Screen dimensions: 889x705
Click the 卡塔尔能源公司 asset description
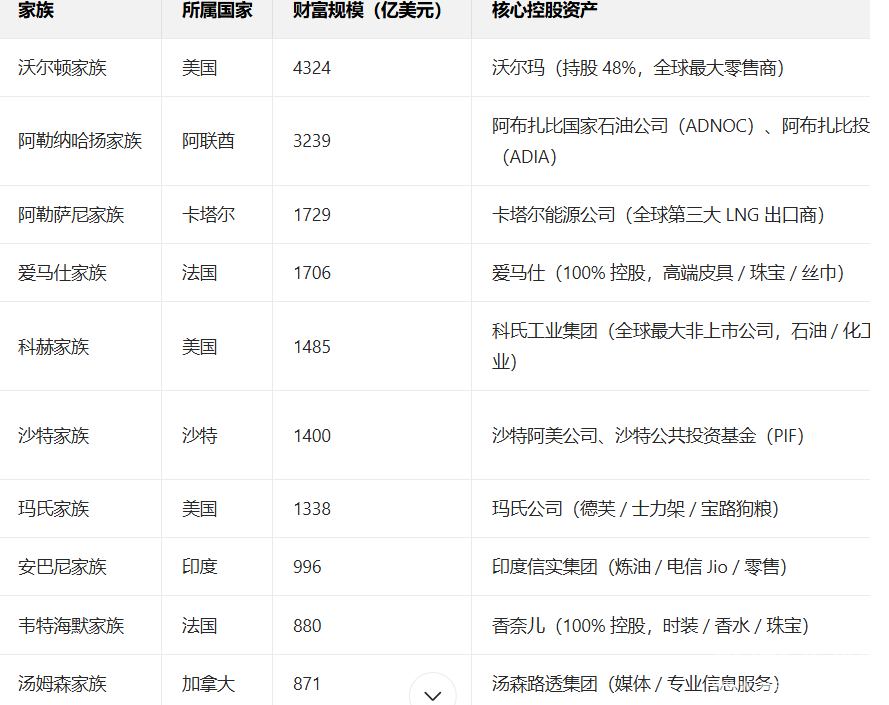click(657, 215)
